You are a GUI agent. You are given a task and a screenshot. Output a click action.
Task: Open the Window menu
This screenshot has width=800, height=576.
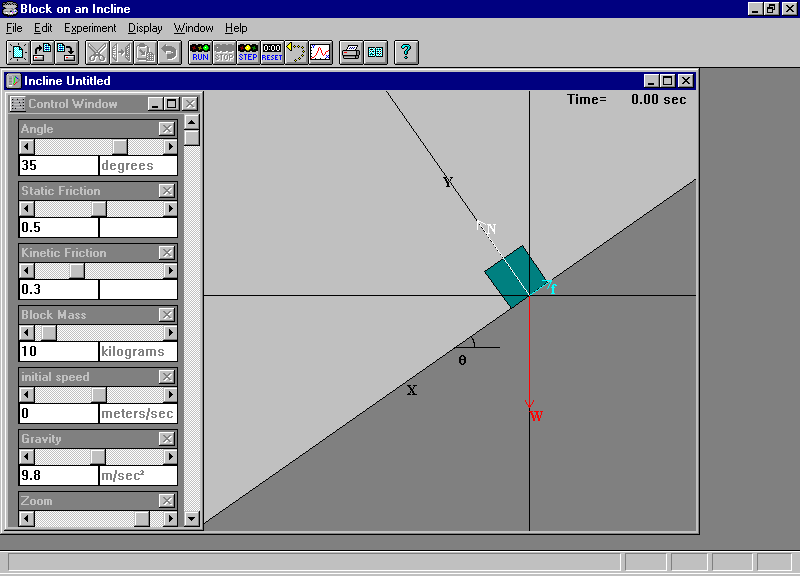[x=193, y=28]
